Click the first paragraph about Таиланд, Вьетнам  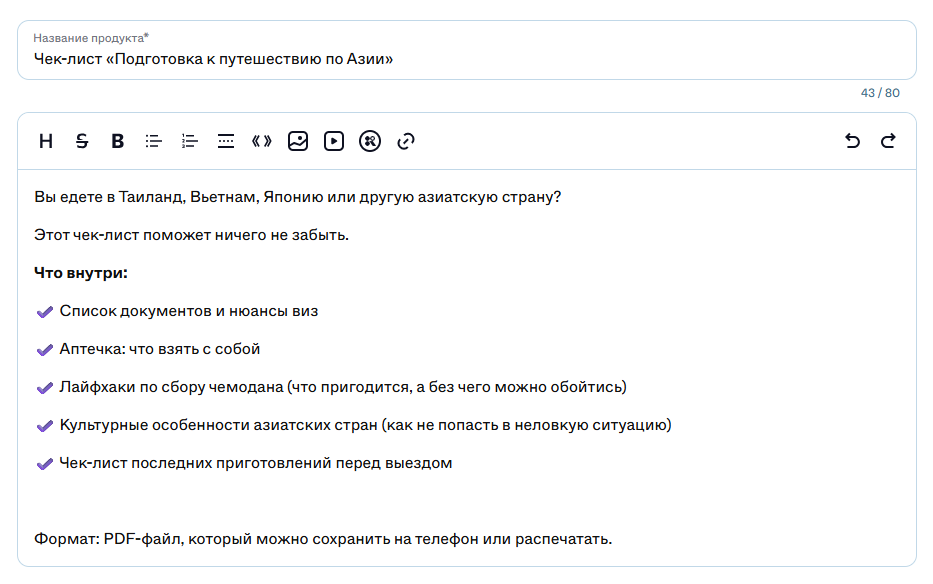(x=298, y=197)
